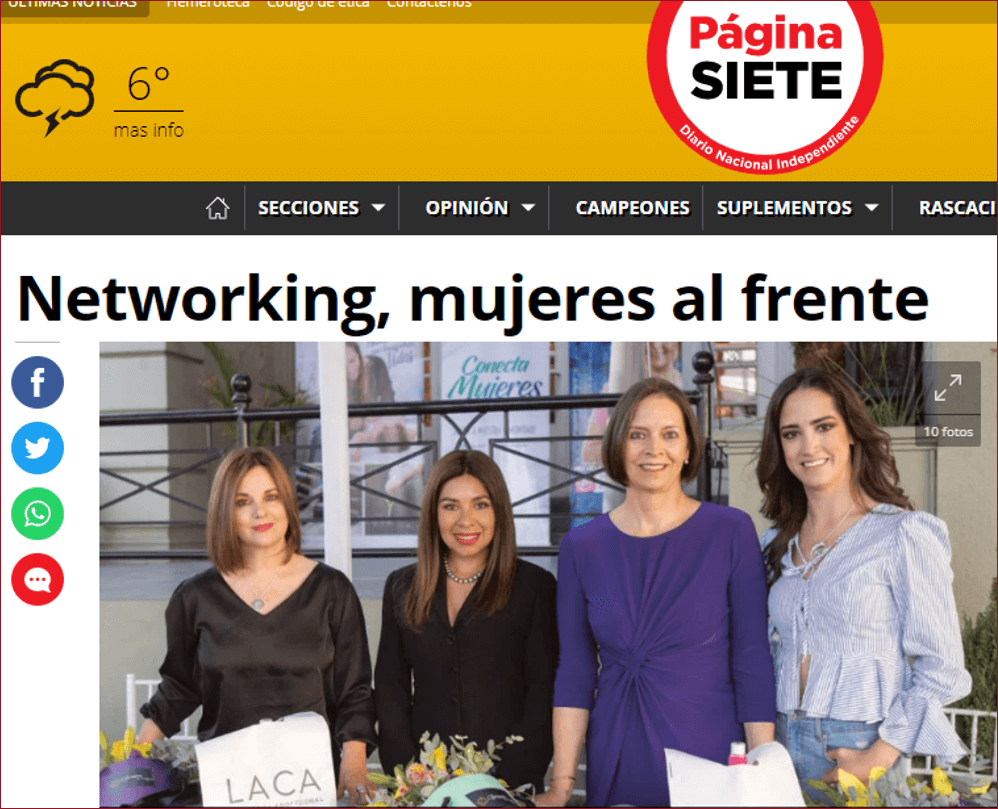Go to homepage via house icon
The height and width of the screenshot is (809, 998).
pyautogui.click(x=218, y=208)
